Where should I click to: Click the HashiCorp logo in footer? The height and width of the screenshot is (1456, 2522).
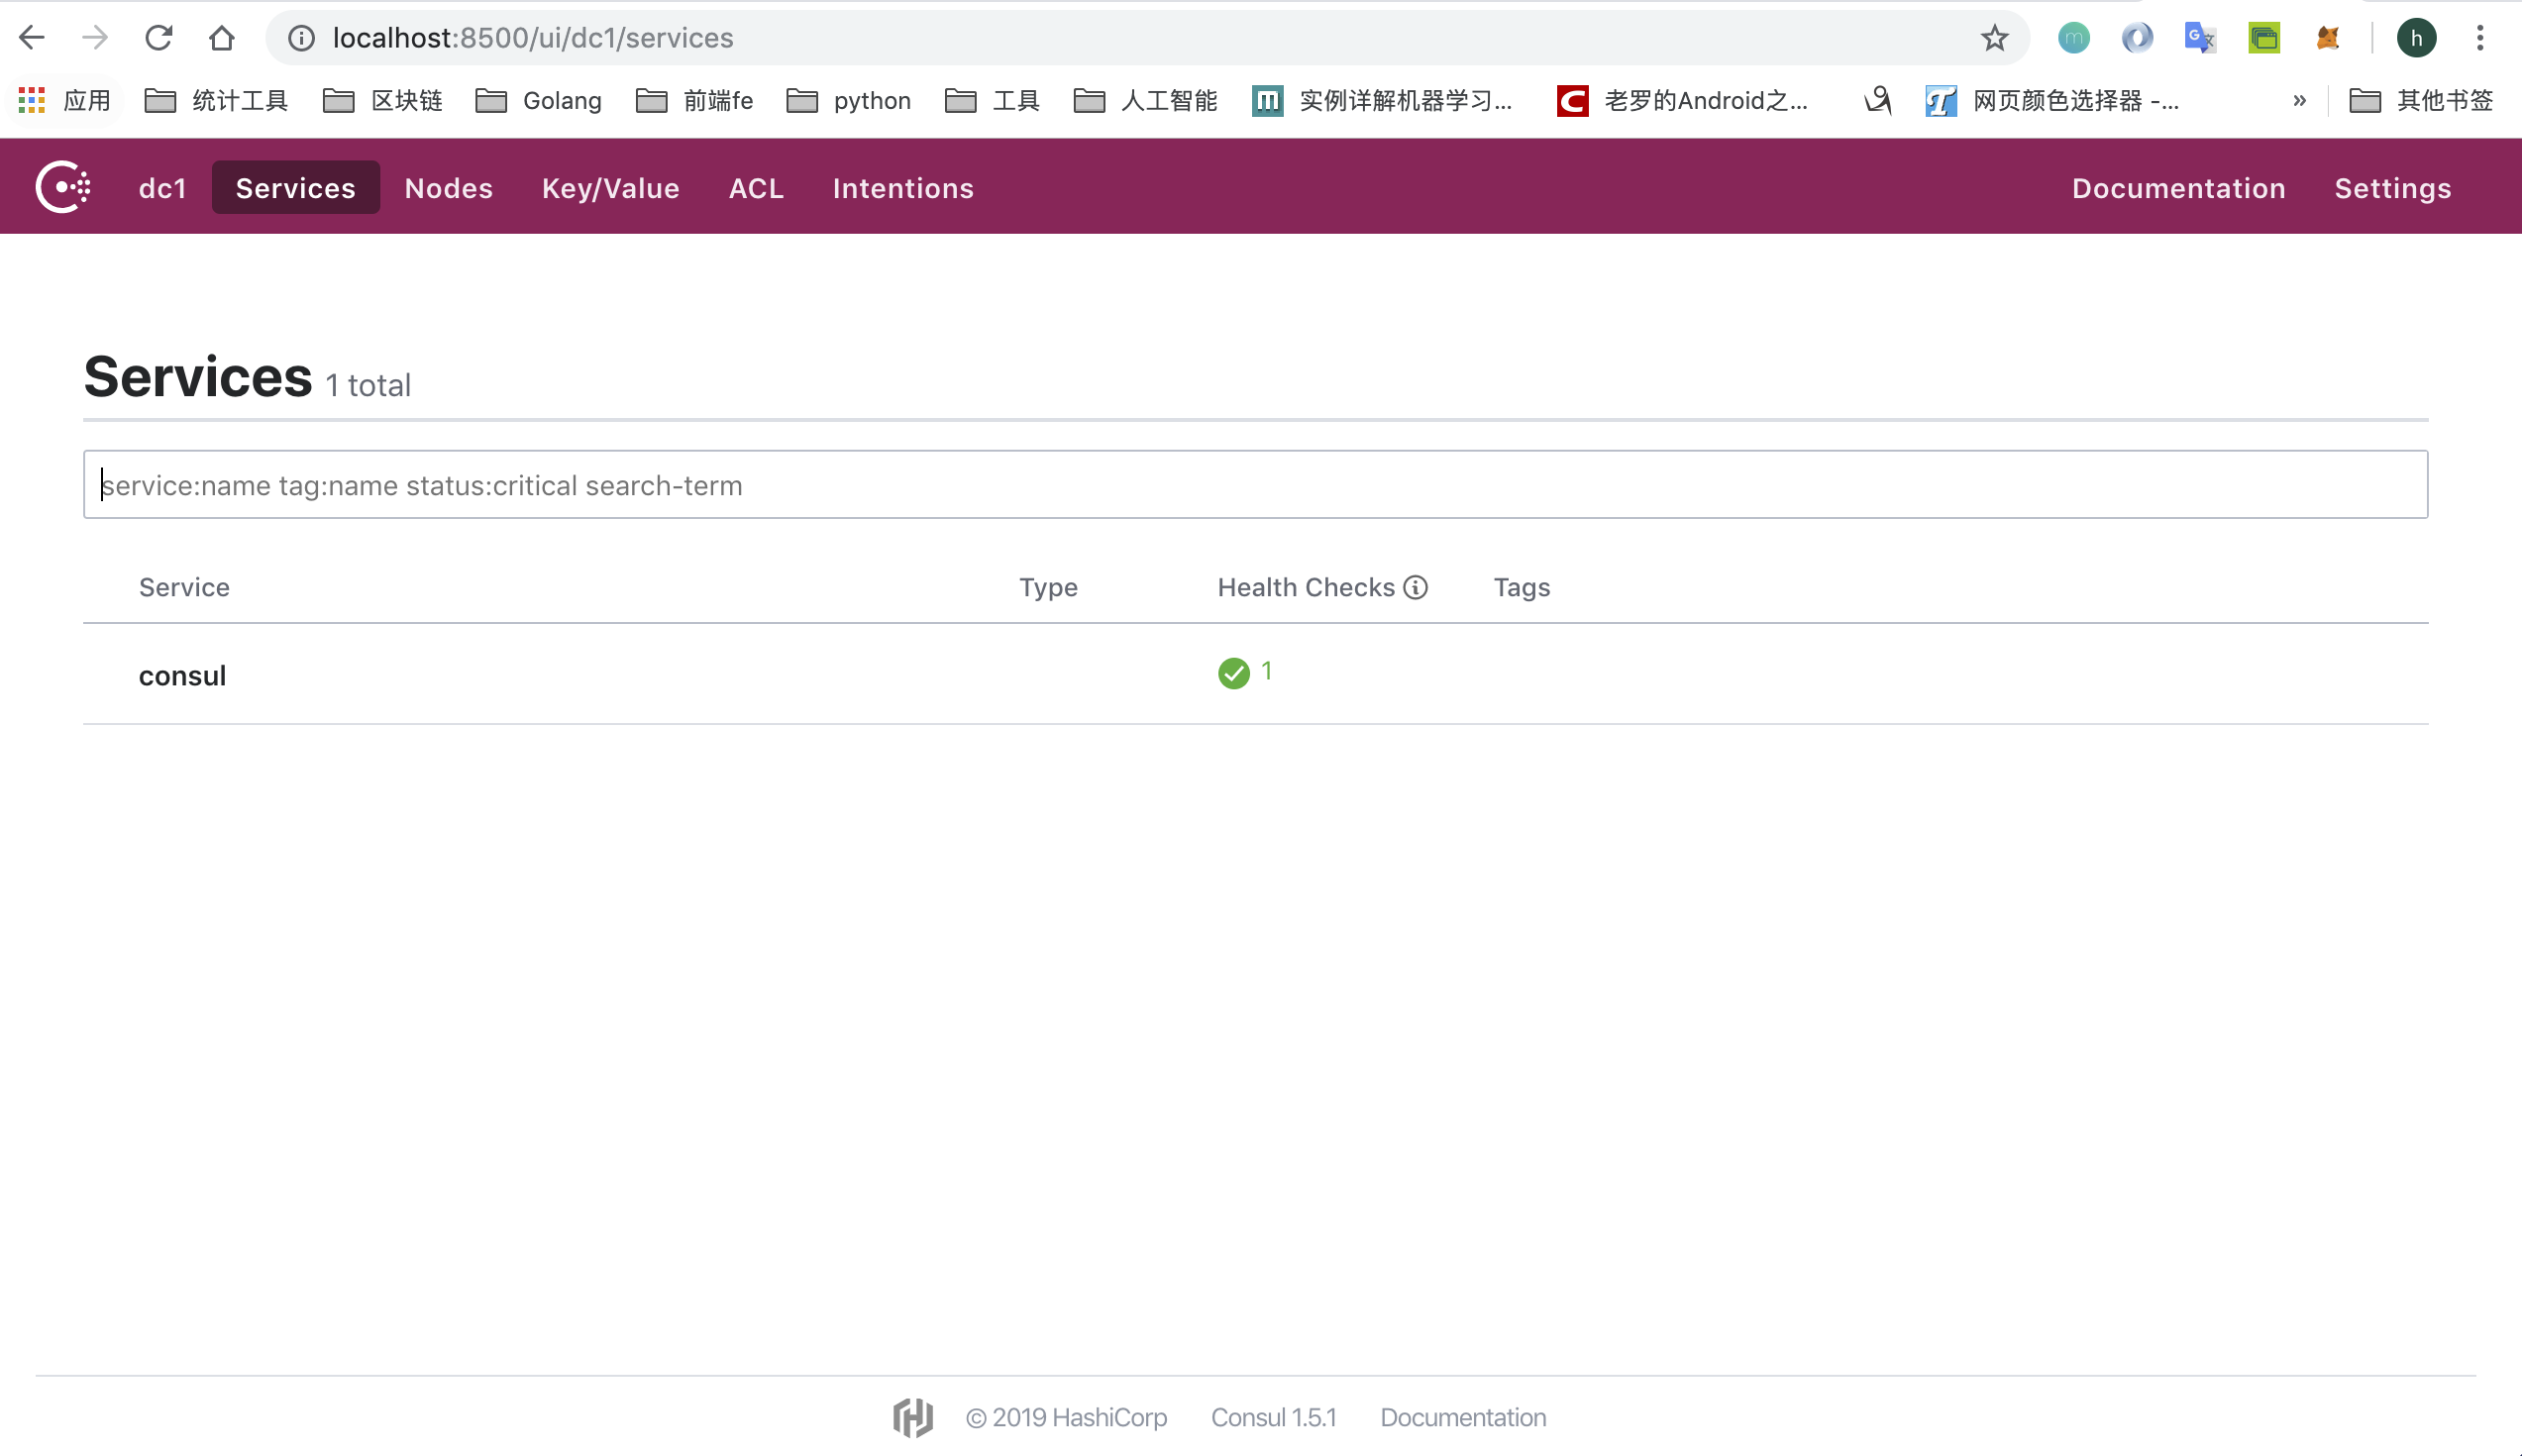click(913, 1418)
